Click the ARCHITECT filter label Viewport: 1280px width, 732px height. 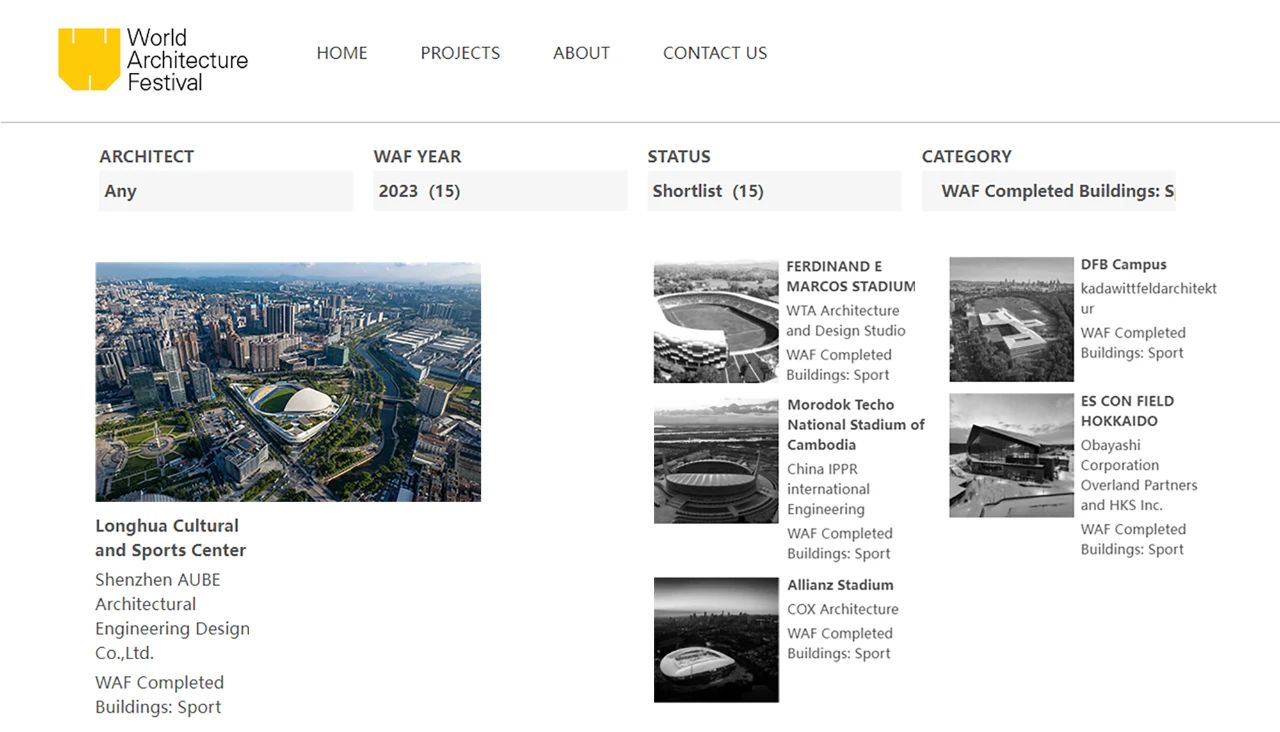147,156
